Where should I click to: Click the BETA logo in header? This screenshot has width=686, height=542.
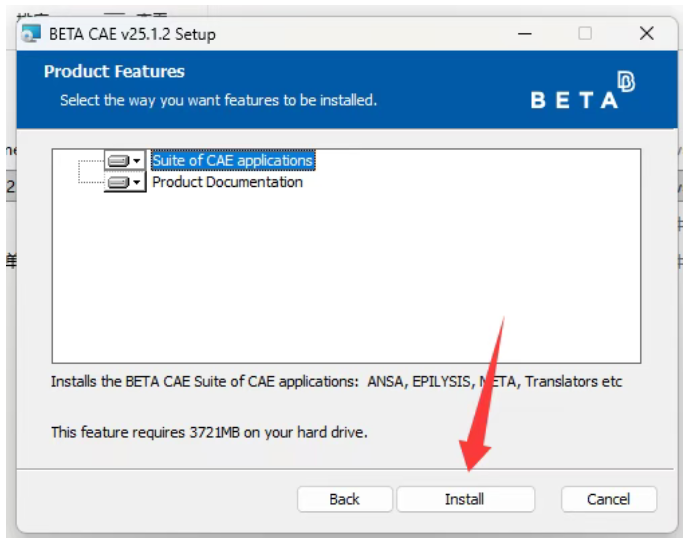582,91
